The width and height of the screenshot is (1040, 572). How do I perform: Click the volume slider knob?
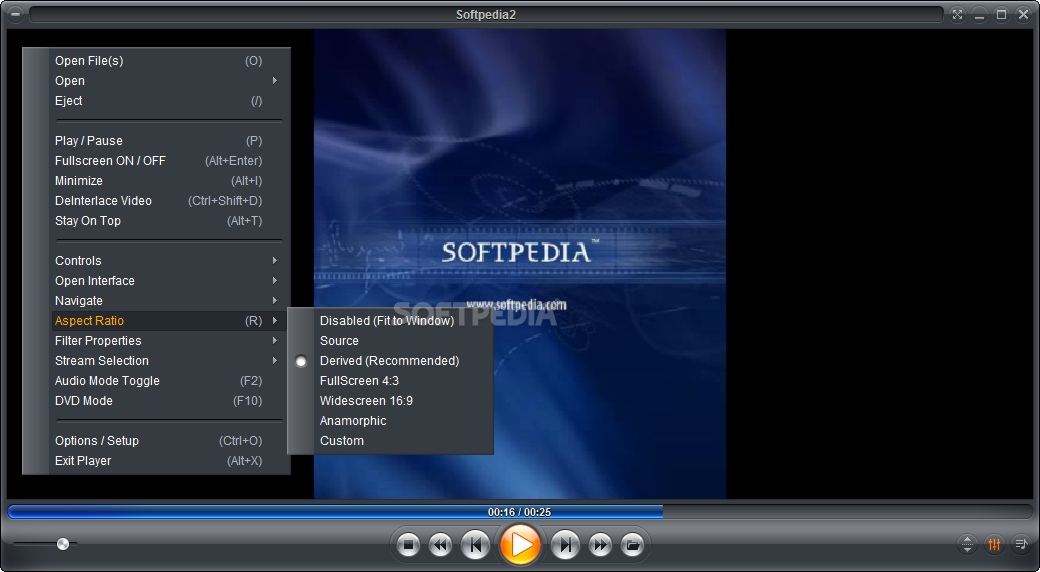[x=63, y=544]
